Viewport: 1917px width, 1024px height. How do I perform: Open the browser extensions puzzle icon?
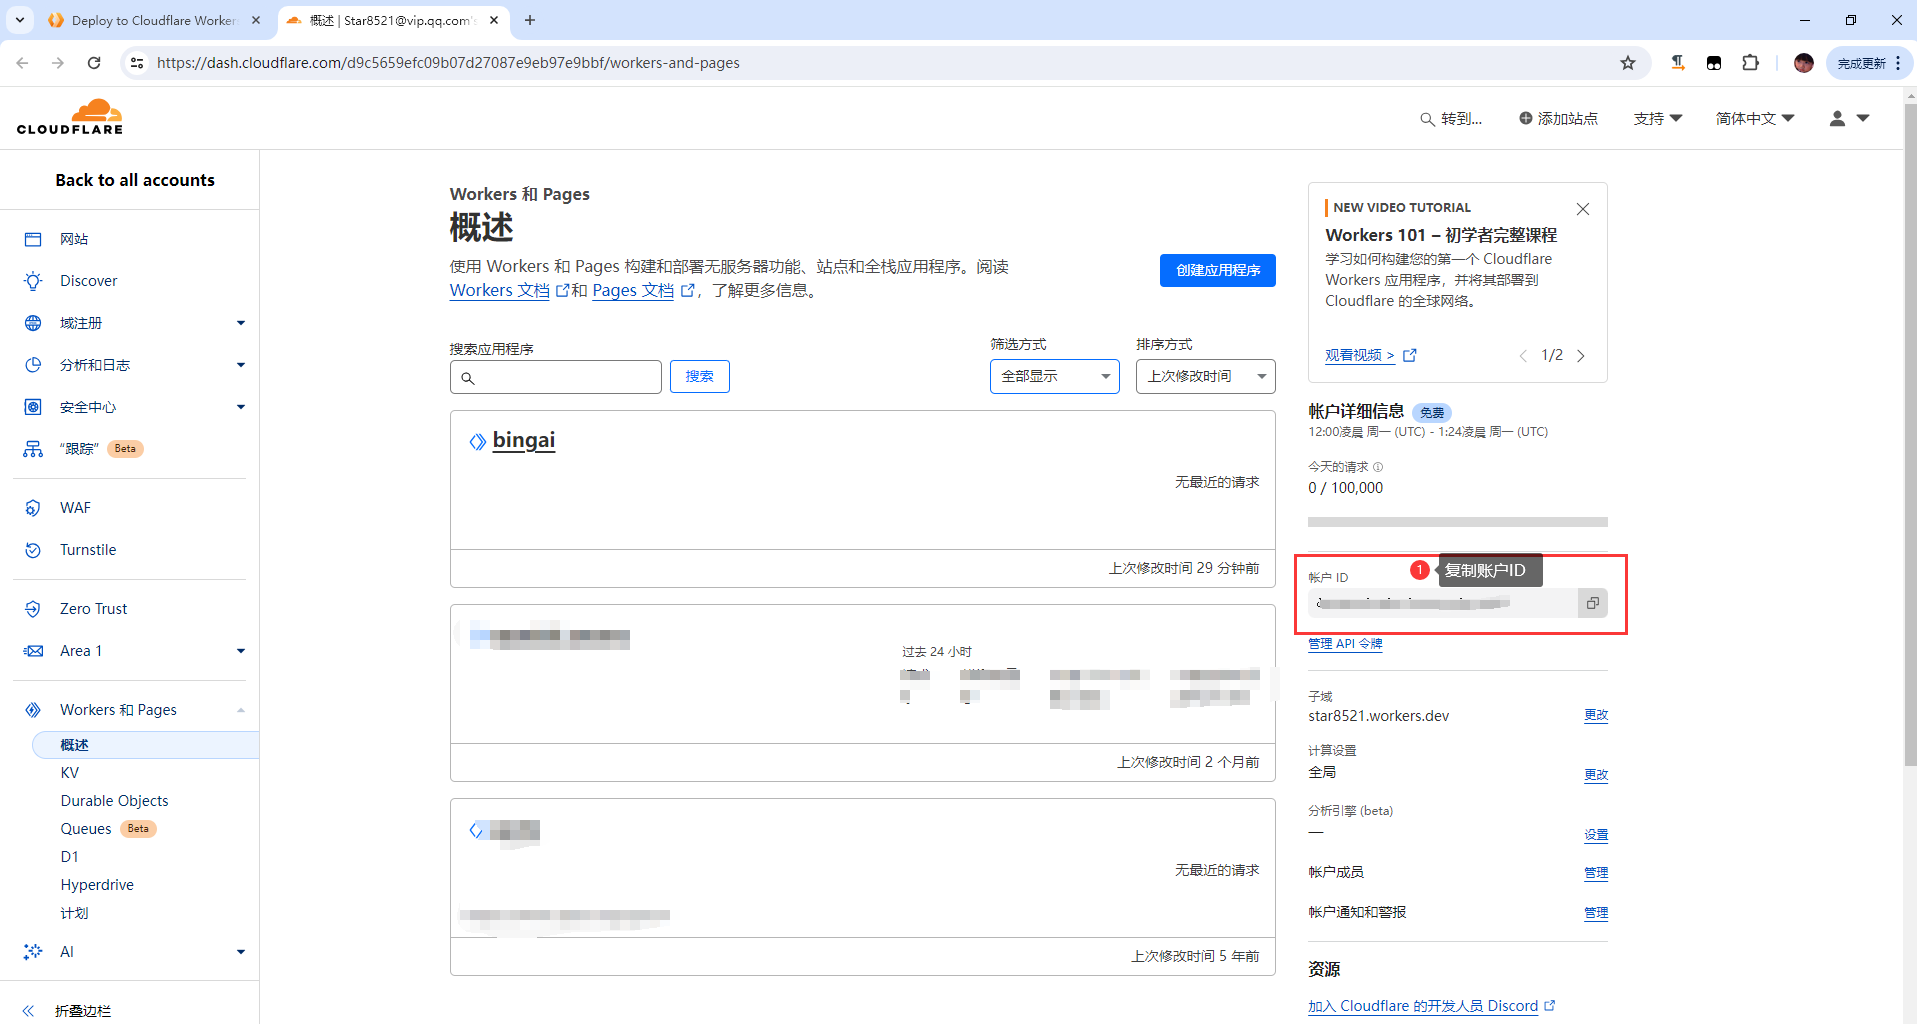pyautogui.click(x=1750, y=63)
